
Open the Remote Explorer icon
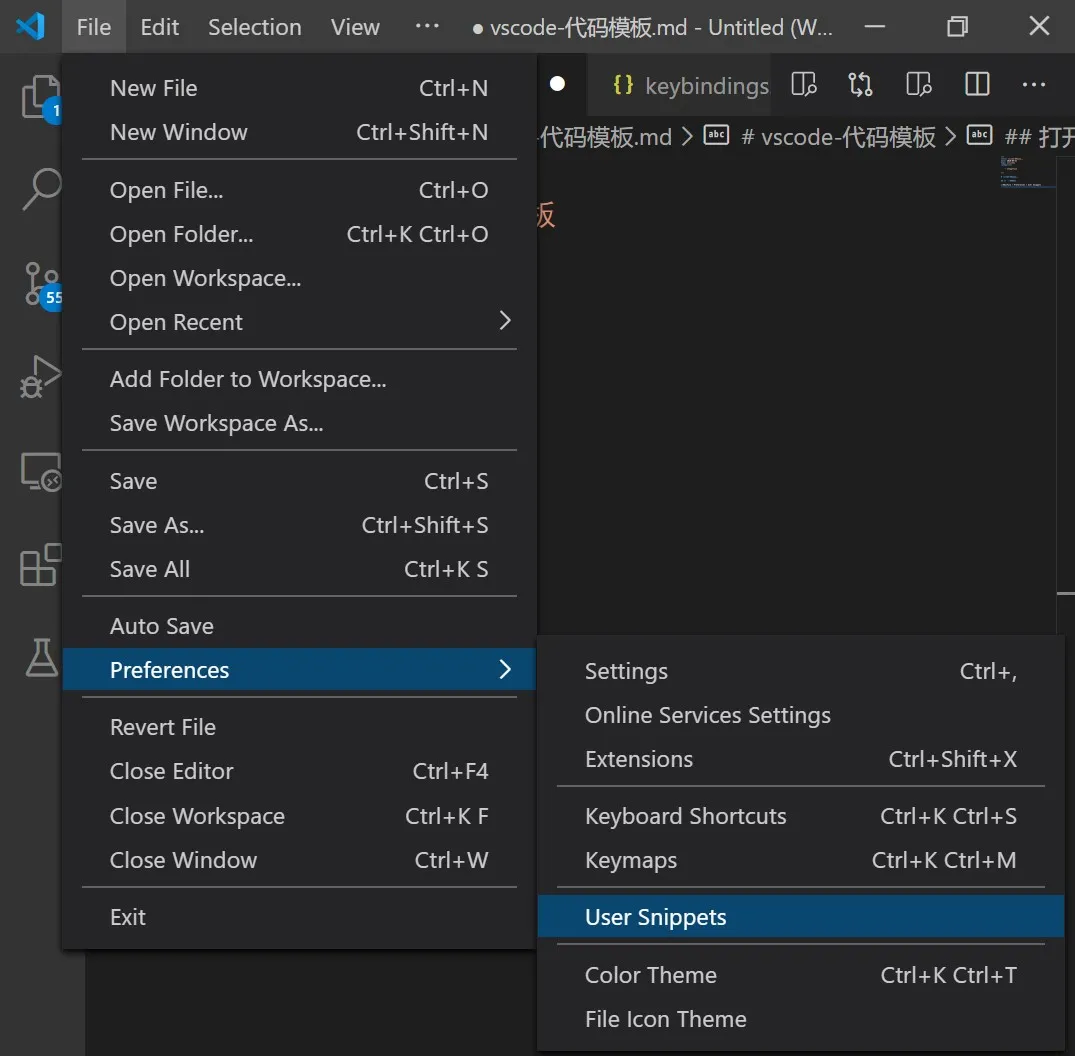click(41, 472)
